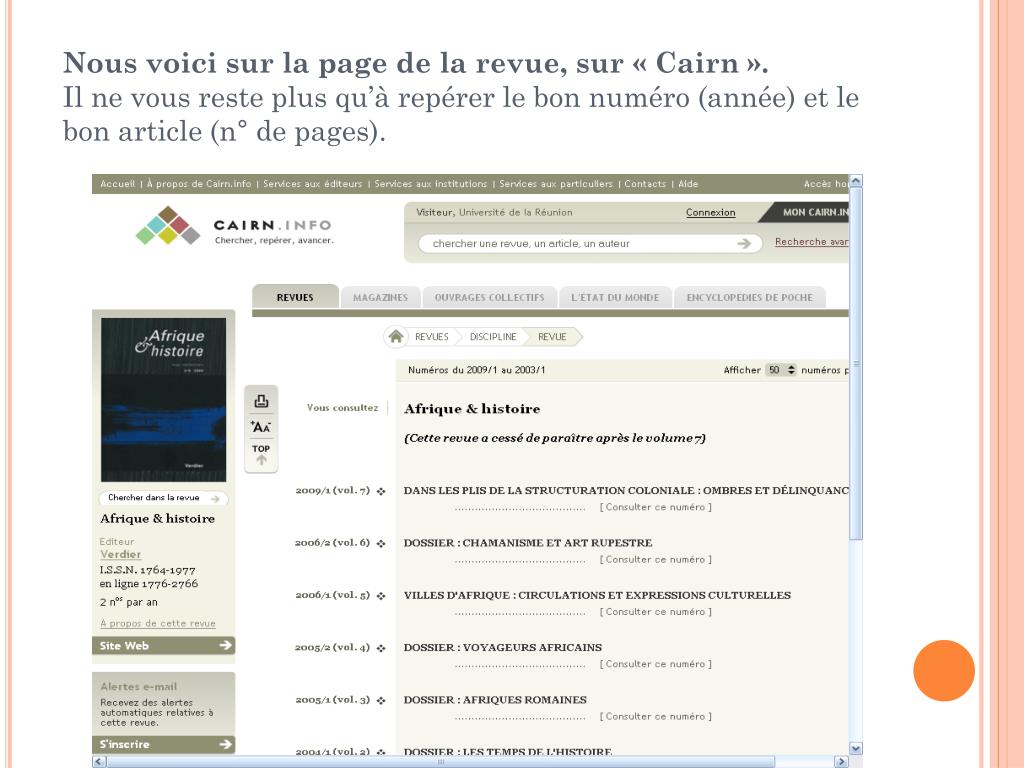
Task: Click the 2005/1 (vol. 3) issue label
Action: tap(332, 699)
